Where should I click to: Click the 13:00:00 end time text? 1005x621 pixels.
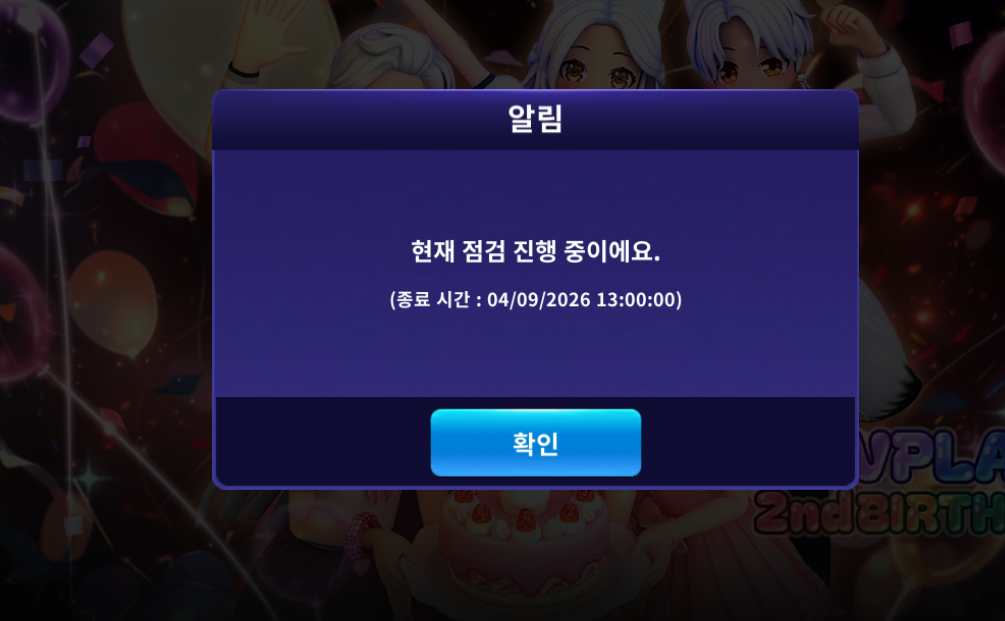tap(636, 299)
